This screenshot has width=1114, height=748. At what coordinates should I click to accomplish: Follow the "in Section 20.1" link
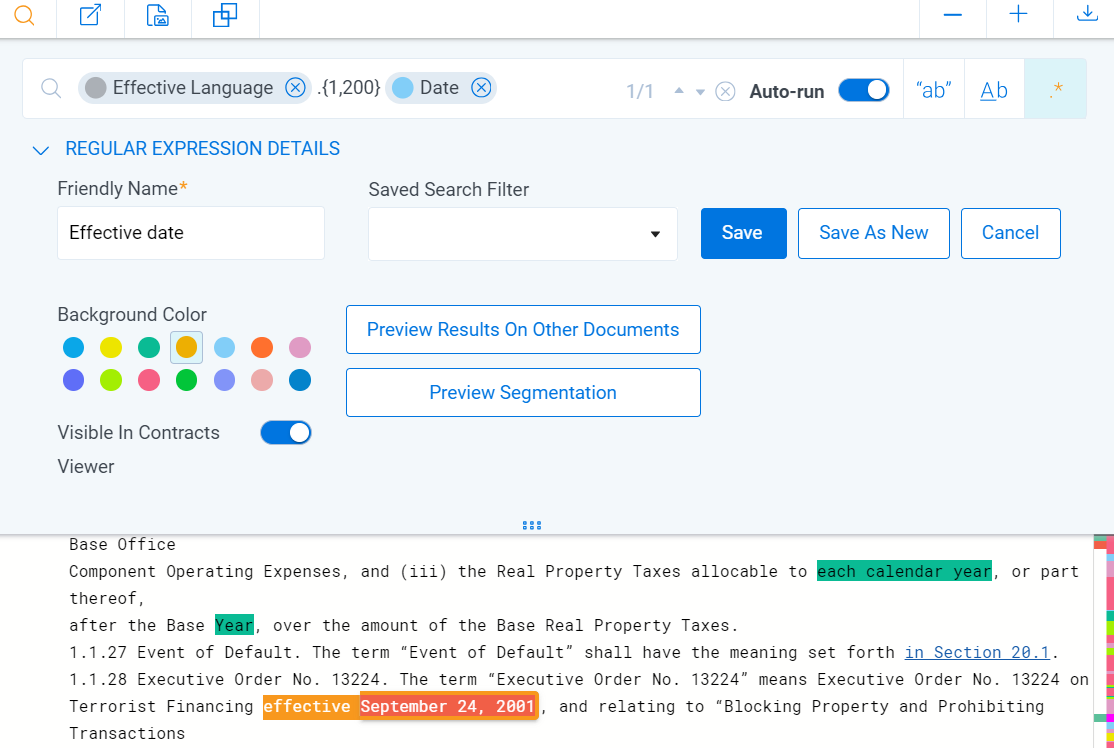pyautogui.click(x=977, y=652)
